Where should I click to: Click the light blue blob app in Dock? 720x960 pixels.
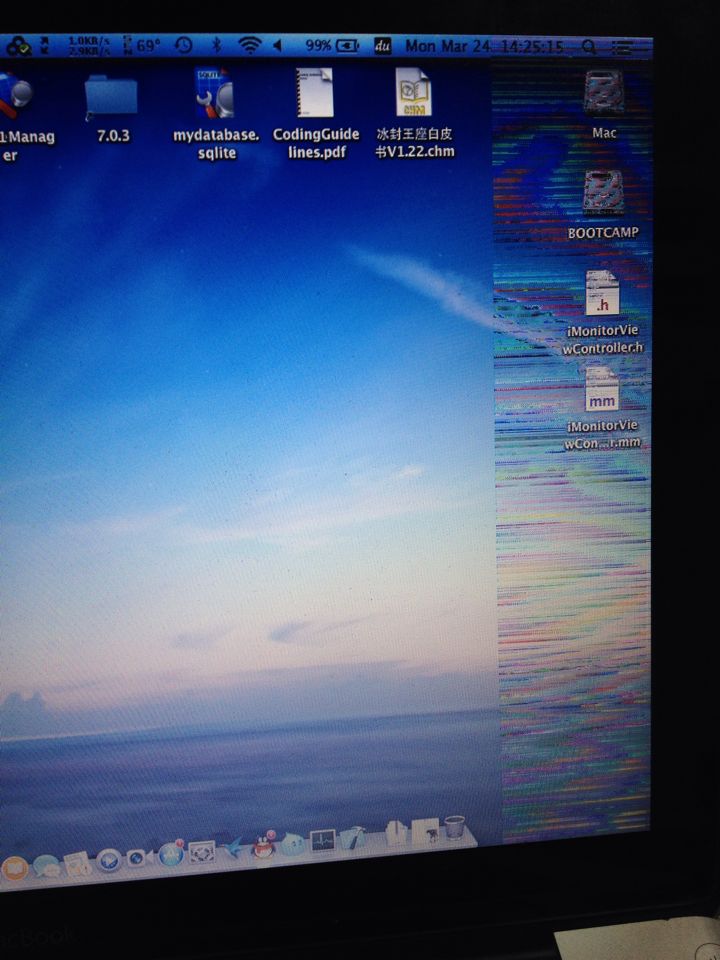[x=292, y=844]
